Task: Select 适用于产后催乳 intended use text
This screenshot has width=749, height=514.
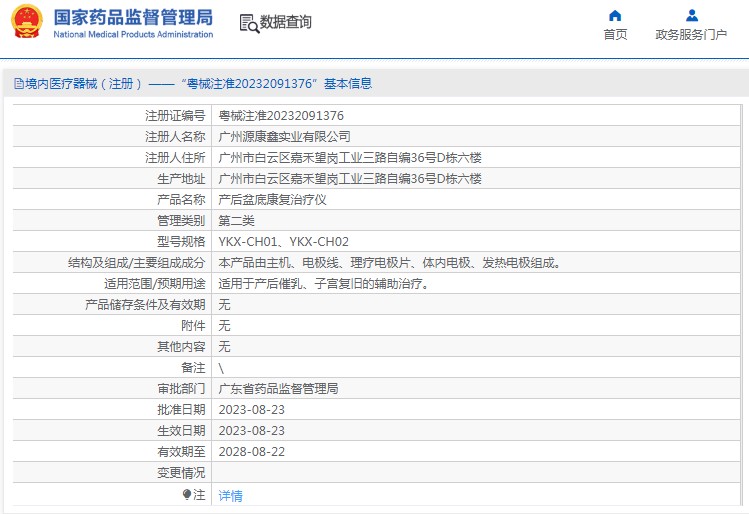Action: [x=324, y=284]
